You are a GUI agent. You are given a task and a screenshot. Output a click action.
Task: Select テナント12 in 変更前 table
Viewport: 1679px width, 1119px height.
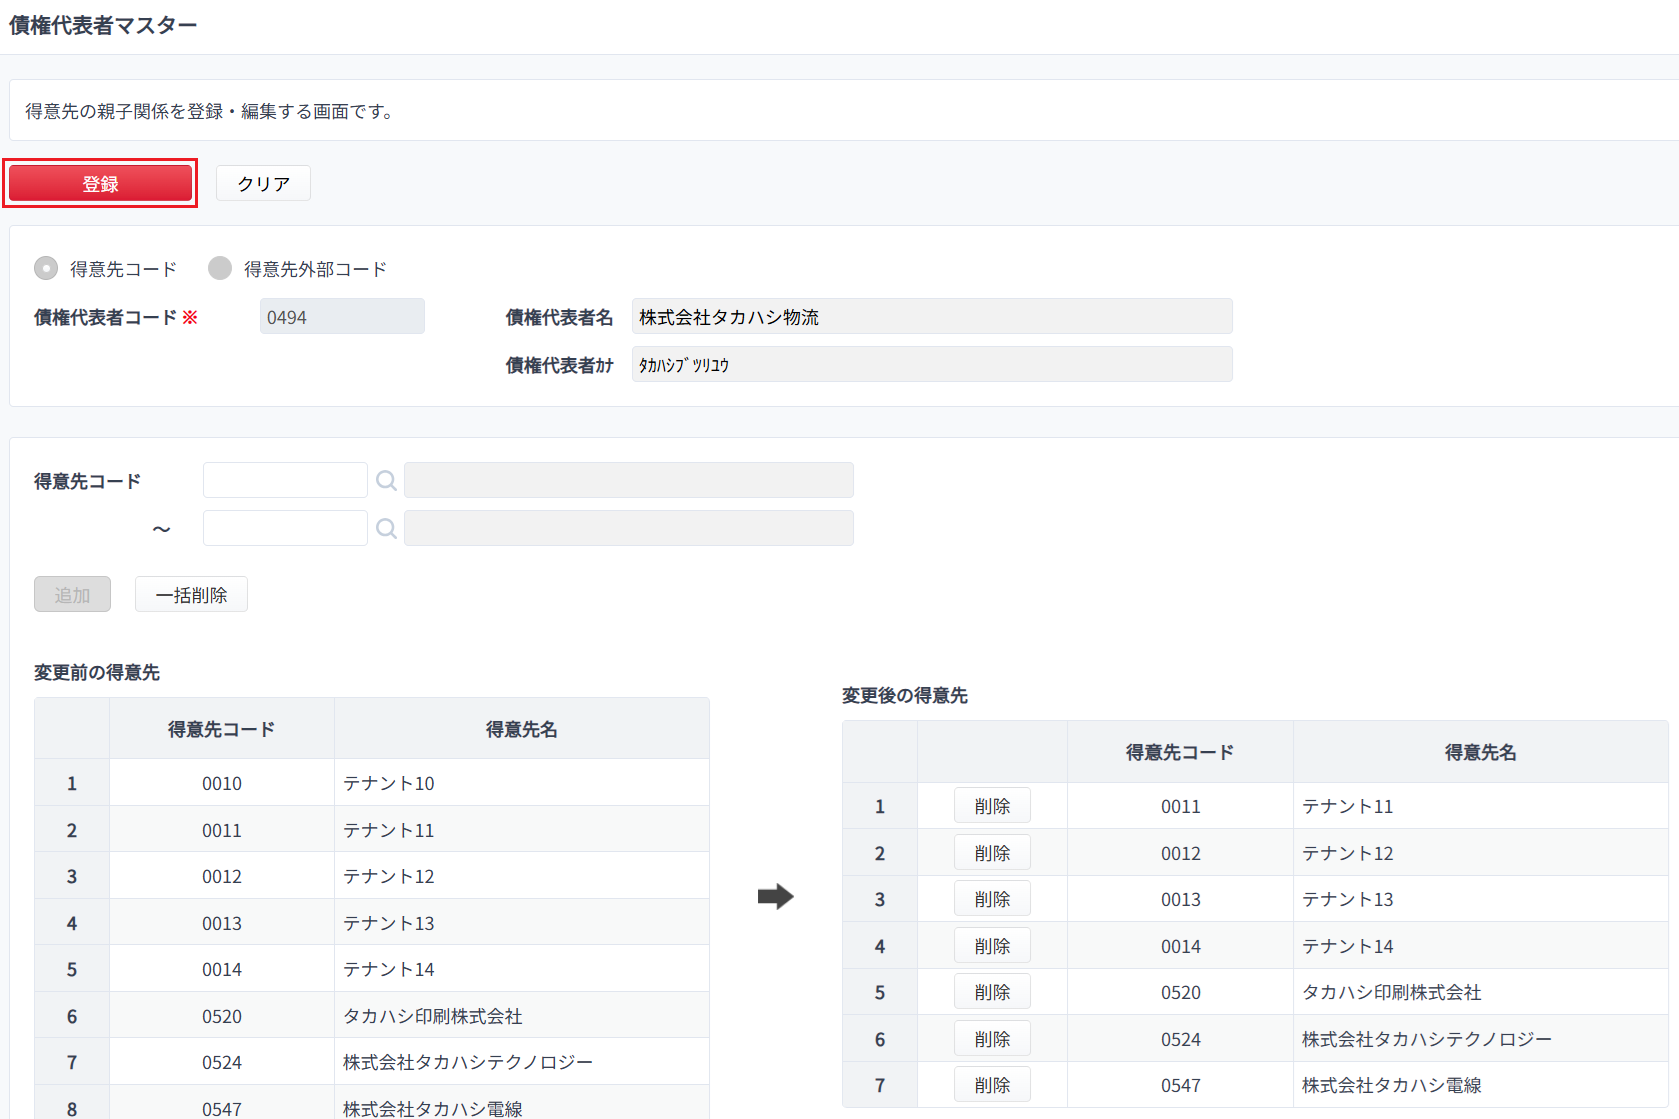coord(522,876)
